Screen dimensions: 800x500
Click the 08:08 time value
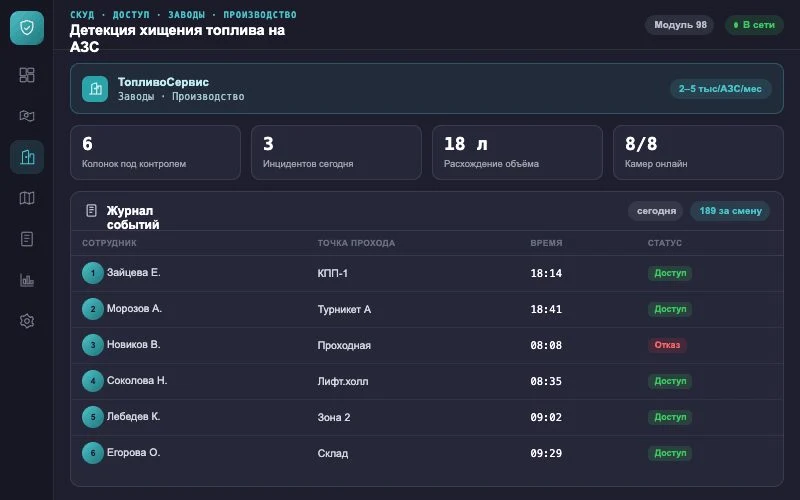546,345
